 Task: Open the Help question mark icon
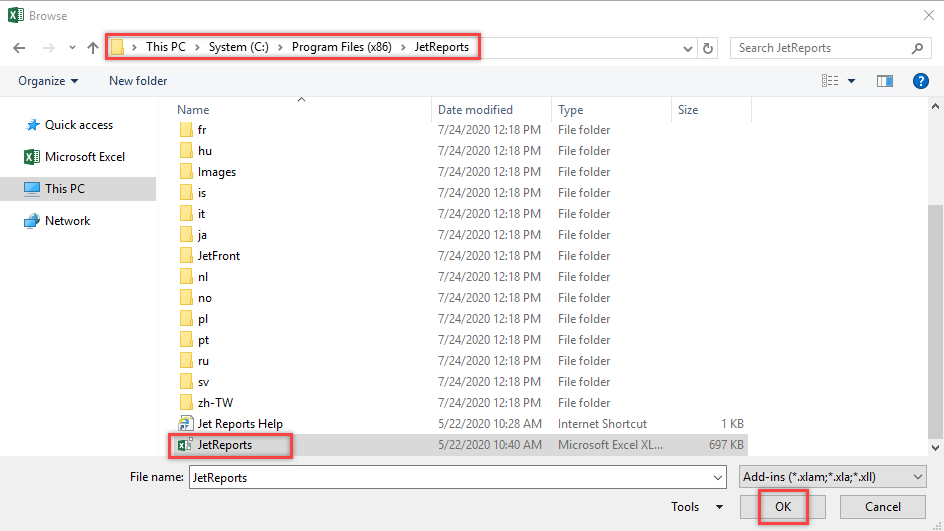[921, 81]
